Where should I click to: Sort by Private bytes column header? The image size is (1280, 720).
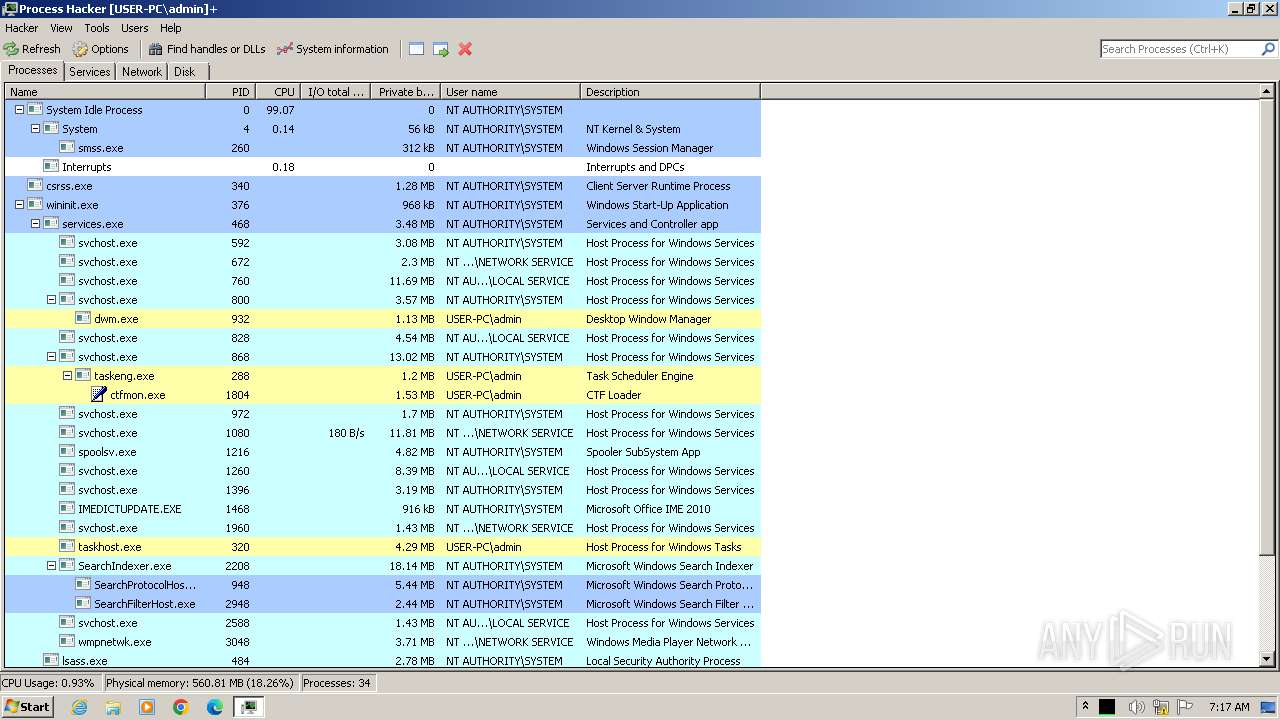[405, 92]
